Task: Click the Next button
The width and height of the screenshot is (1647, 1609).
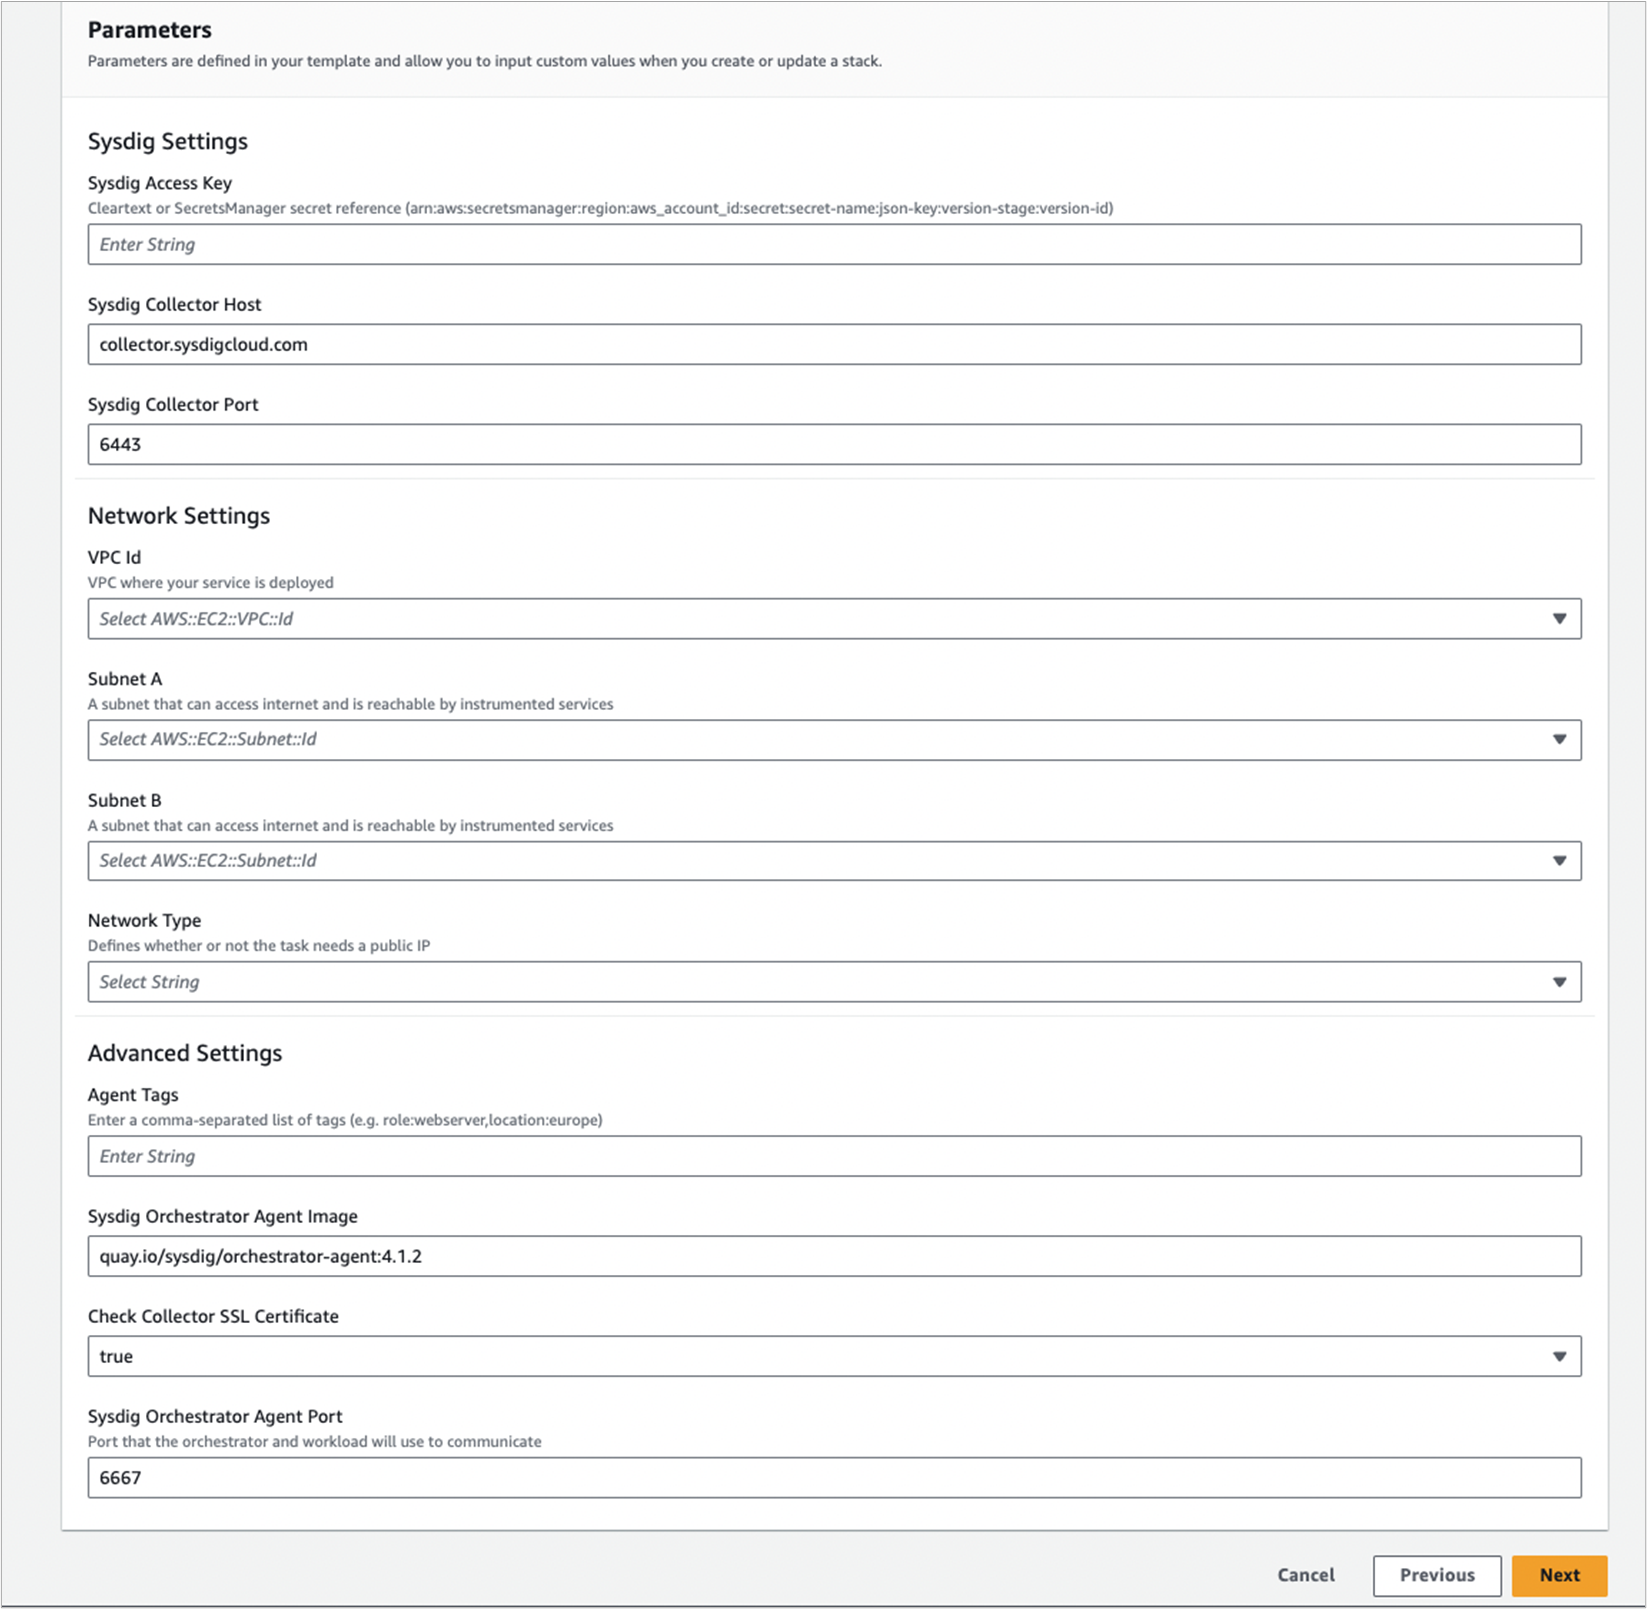Action: (x=1559, y=1575)
